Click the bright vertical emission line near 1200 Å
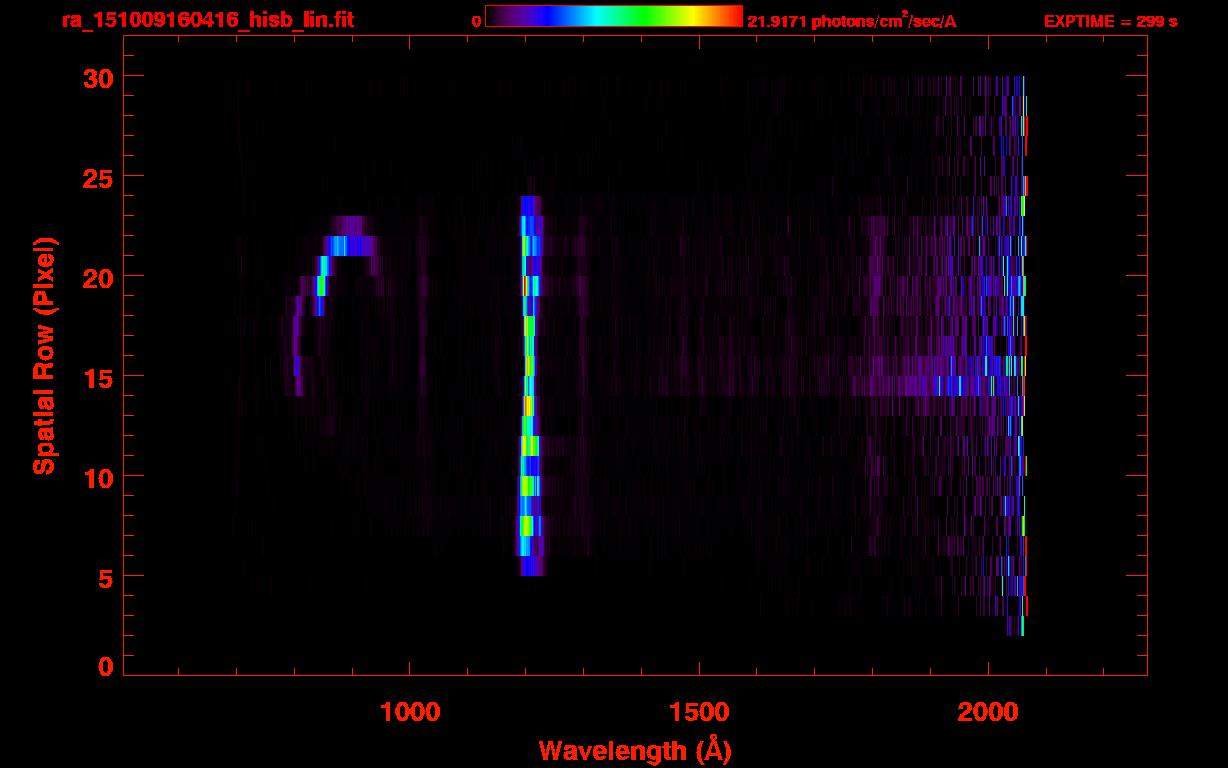 [530, 386]
